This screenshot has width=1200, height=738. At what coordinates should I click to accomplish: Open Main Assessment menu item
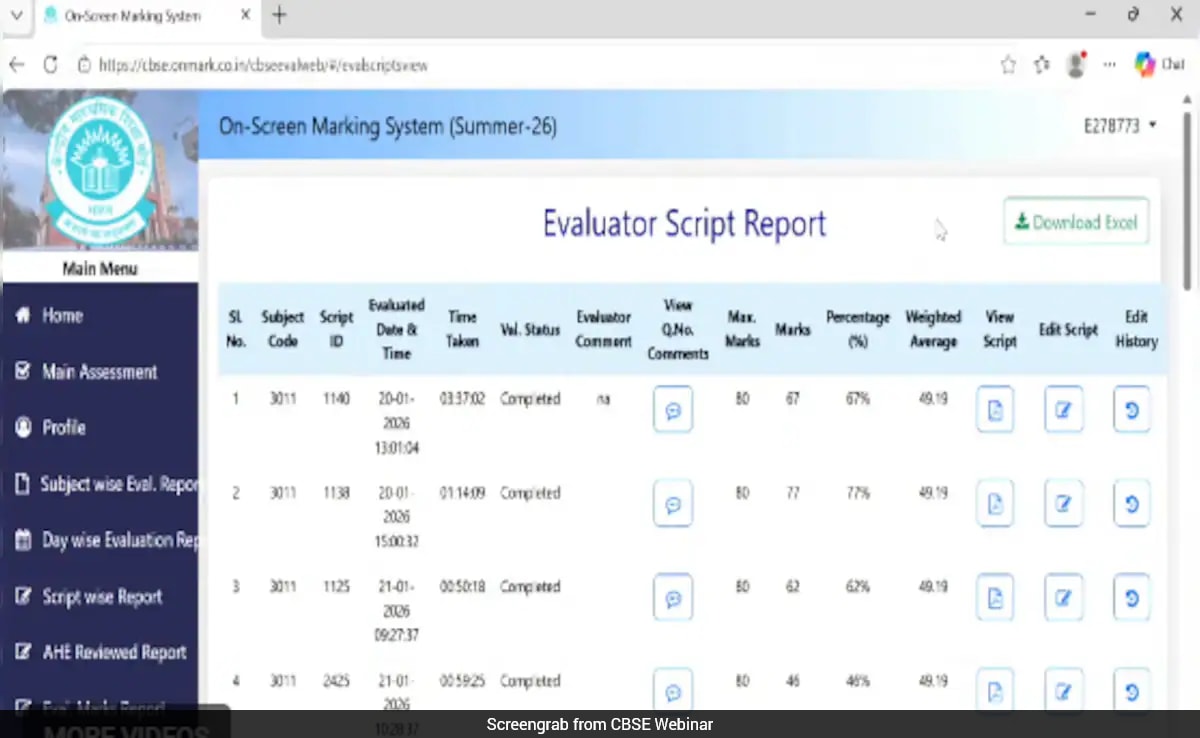[99, 372]
